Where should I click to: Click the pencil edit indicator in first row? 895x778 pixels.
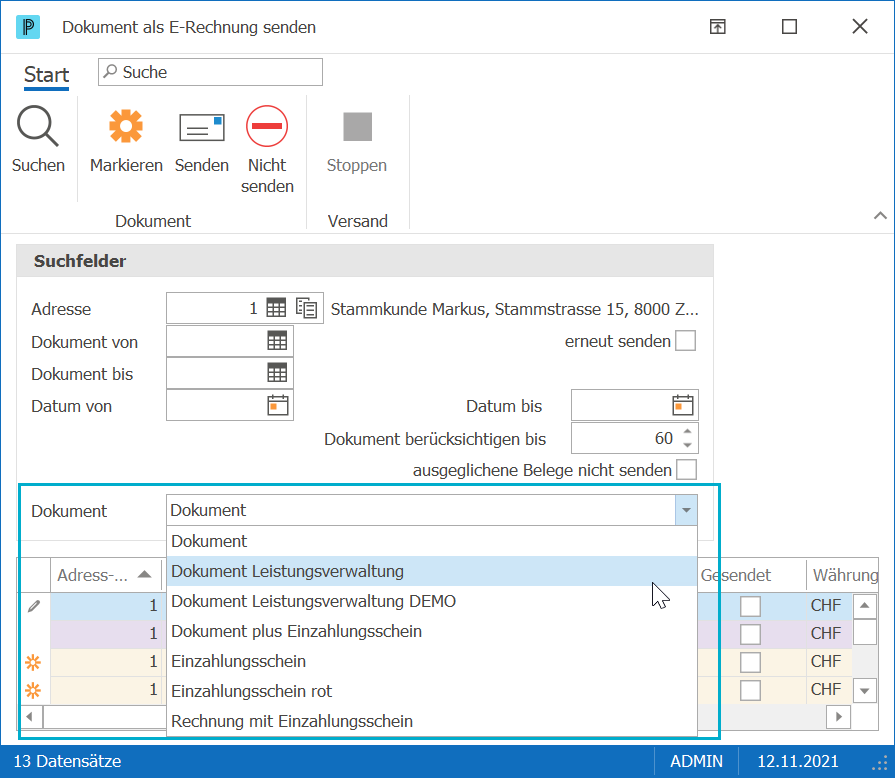coord(34,606)
